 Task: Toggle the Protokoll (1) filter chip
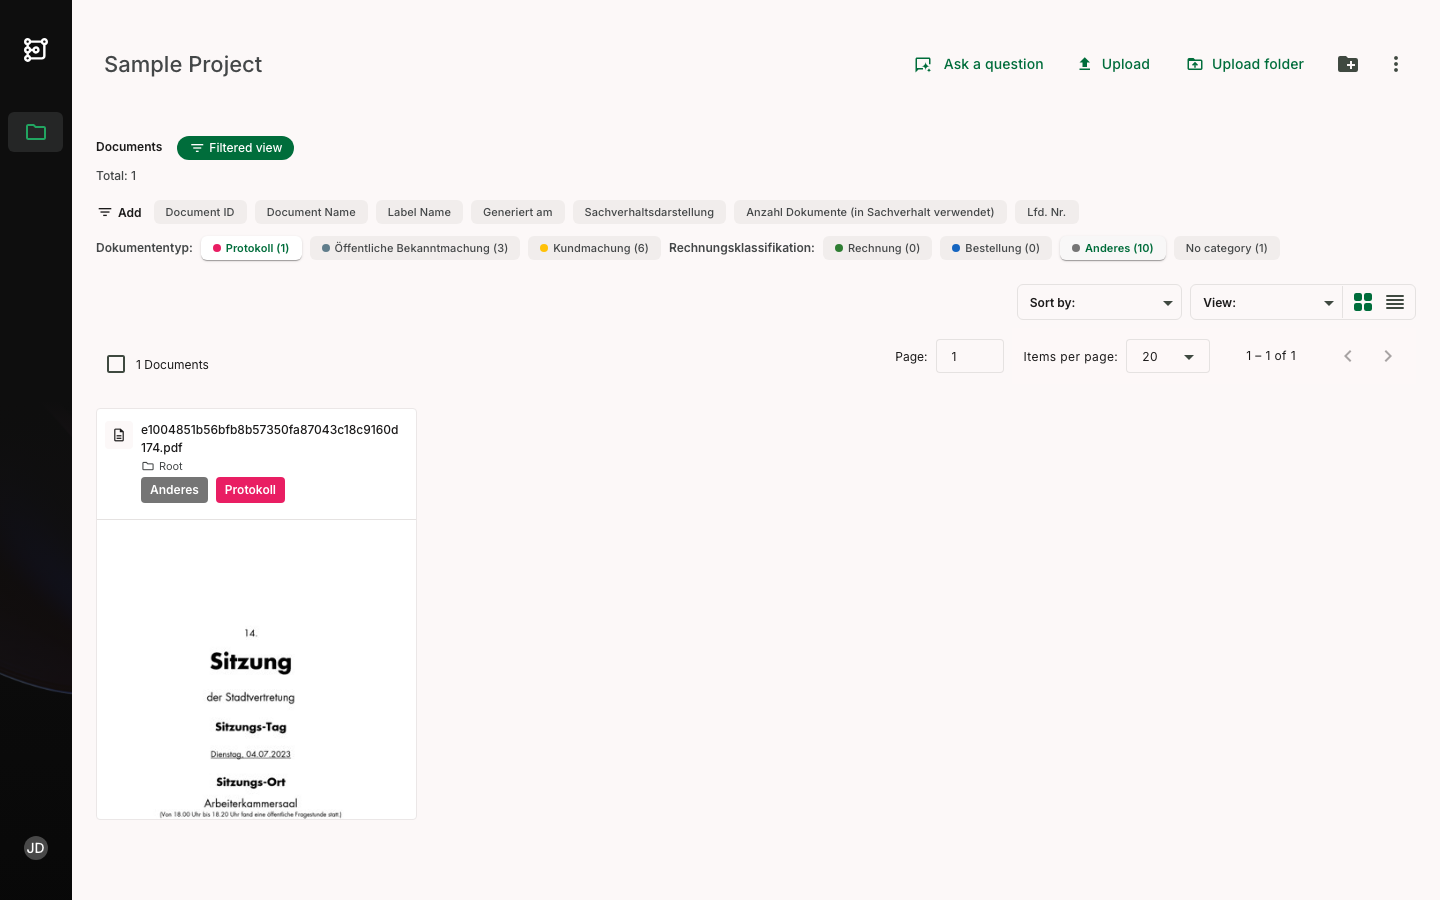point(251,248)
